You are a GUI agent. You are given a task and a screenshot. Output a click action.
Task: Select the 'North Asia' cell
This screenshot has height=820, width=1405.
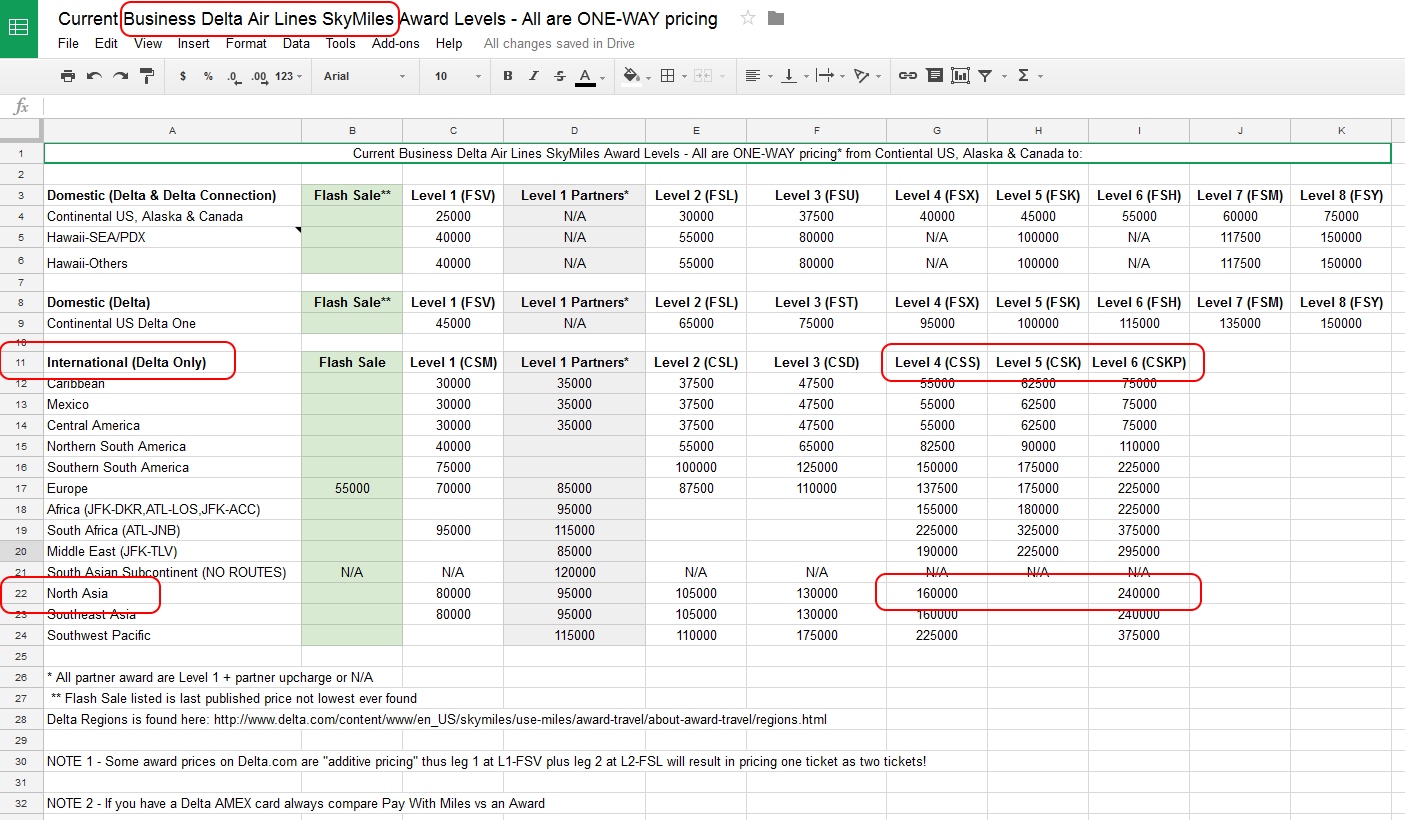click(173, 593)
